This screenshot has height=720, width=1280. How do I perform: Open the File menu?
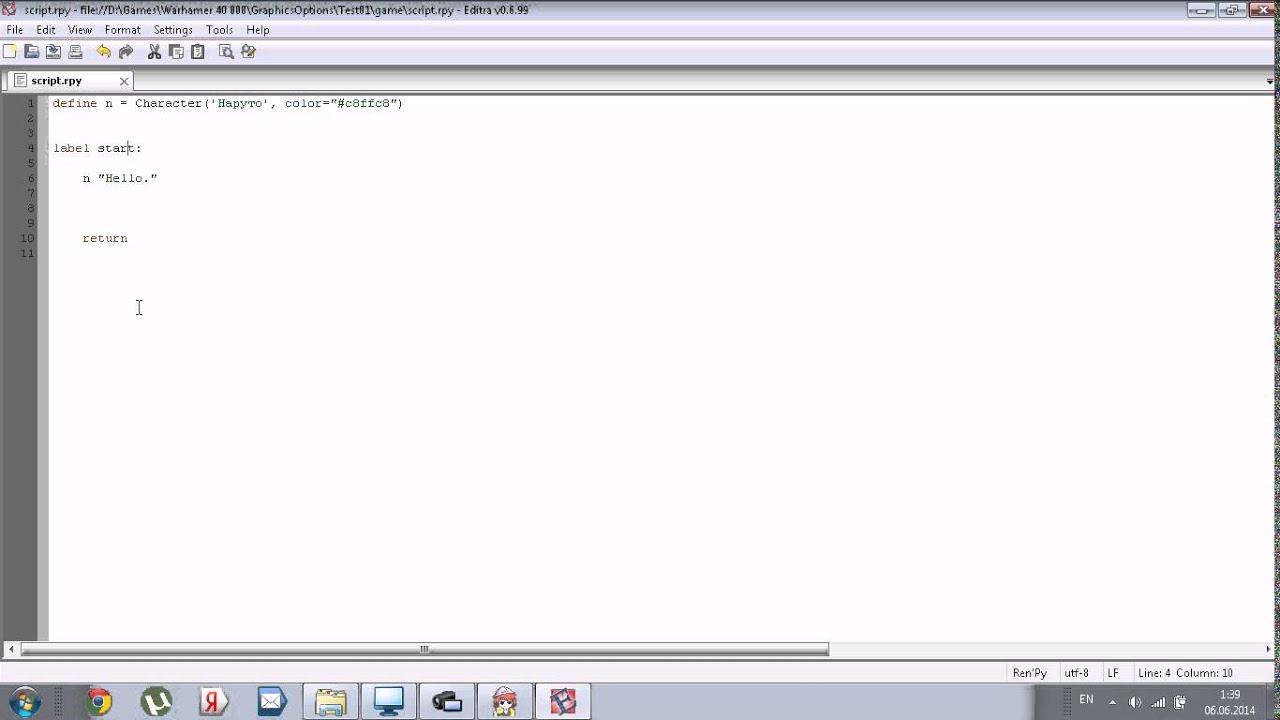click(15, 30)
